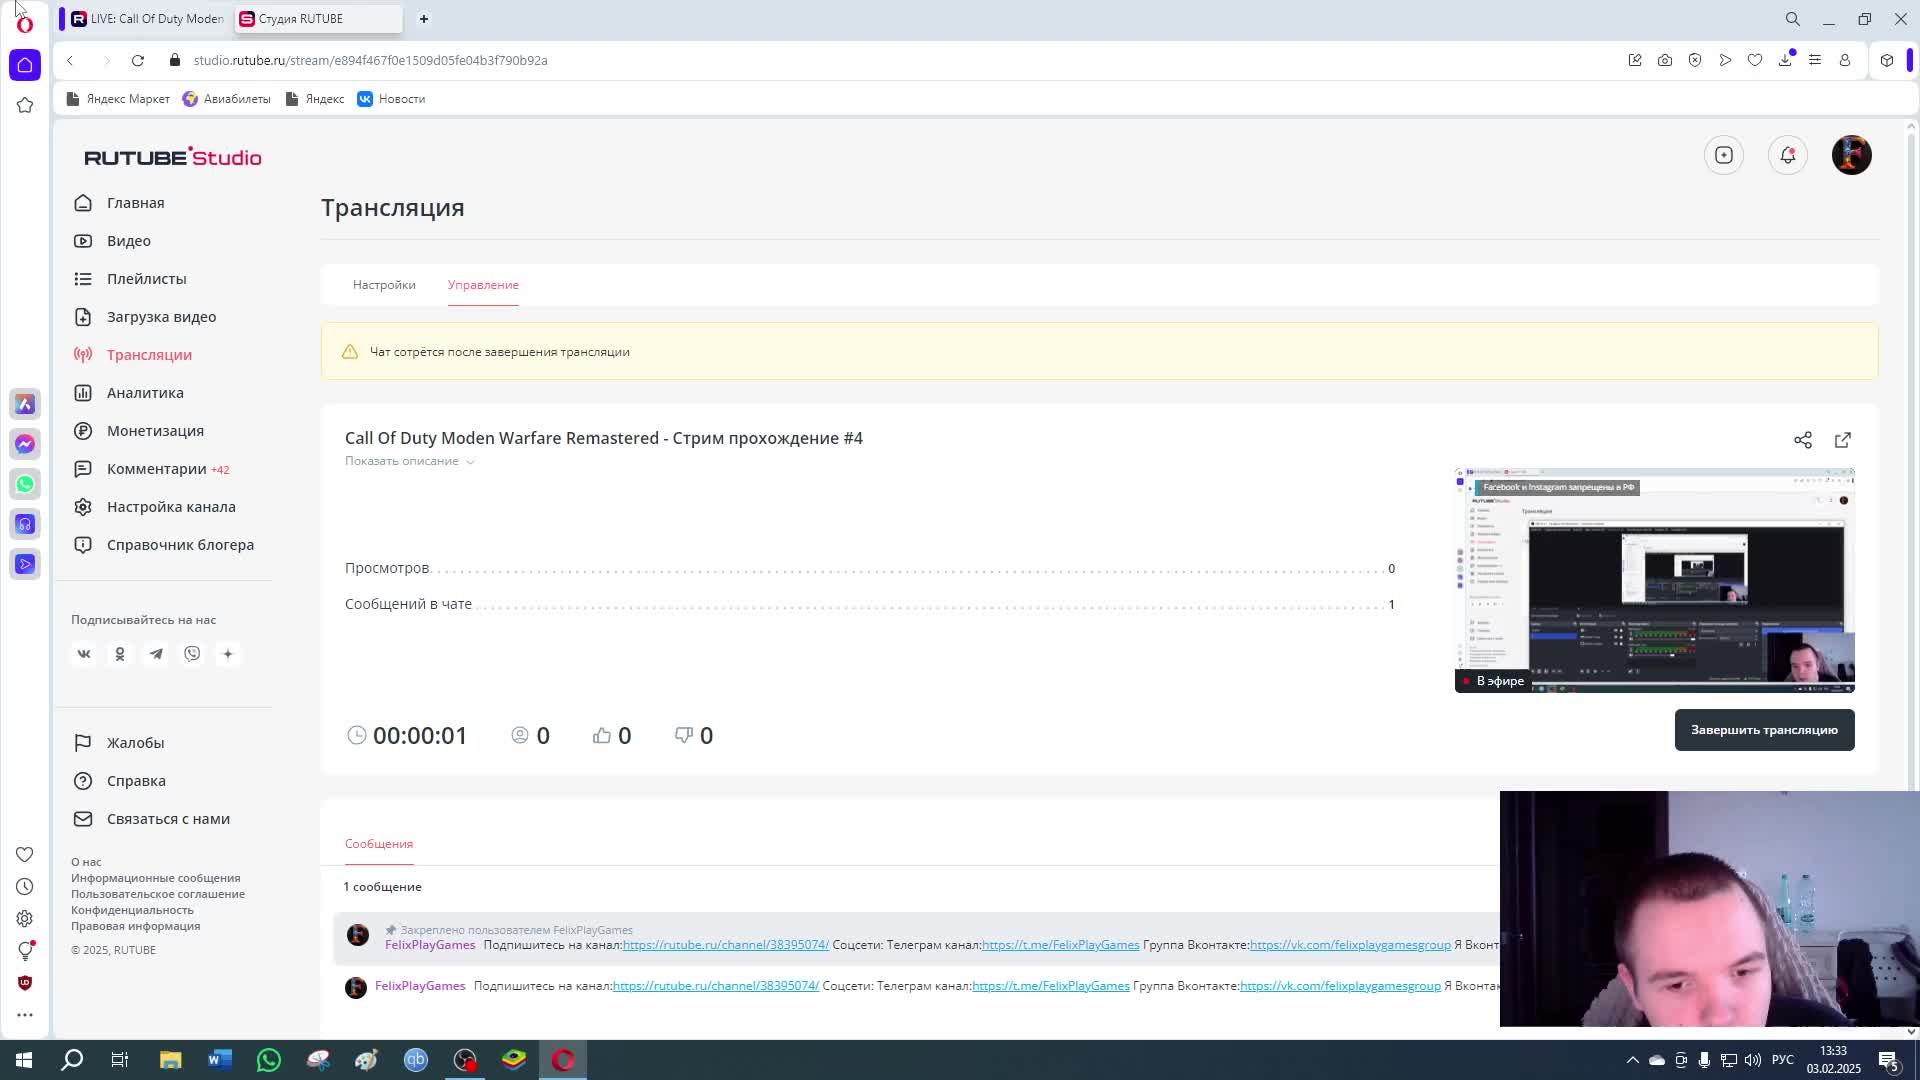Click the share icon for the stream
This screenshot has height=1080, width=1920.
[1802, 440]
